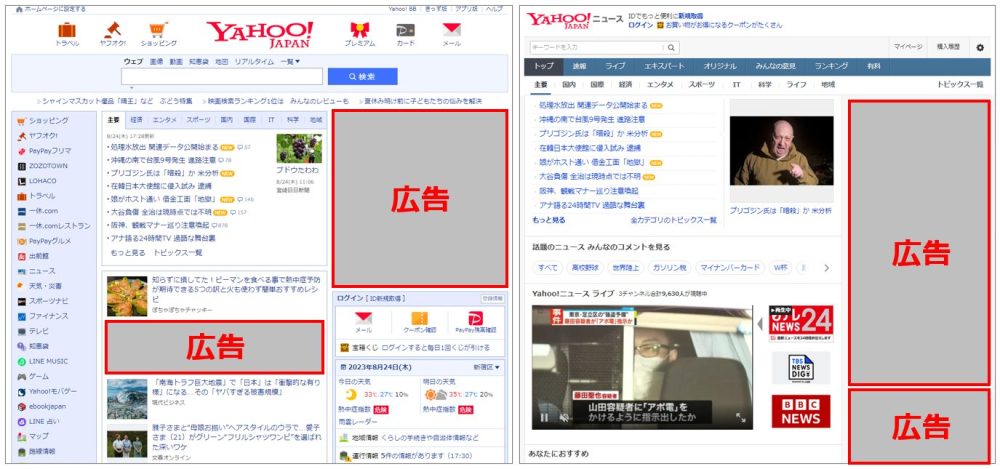Click 雨雲レーダー link in weather box
The width and height of the screenshot is (1000, 469).
pyautogui.click(x=358, y=422)
